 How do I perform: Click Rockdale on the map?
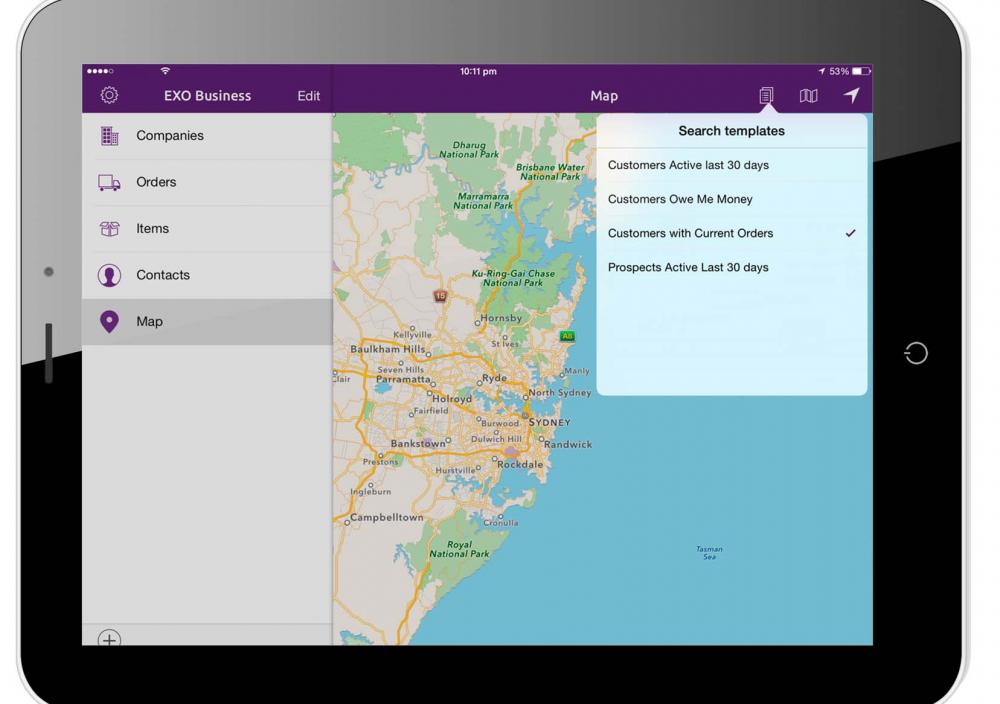520,464
